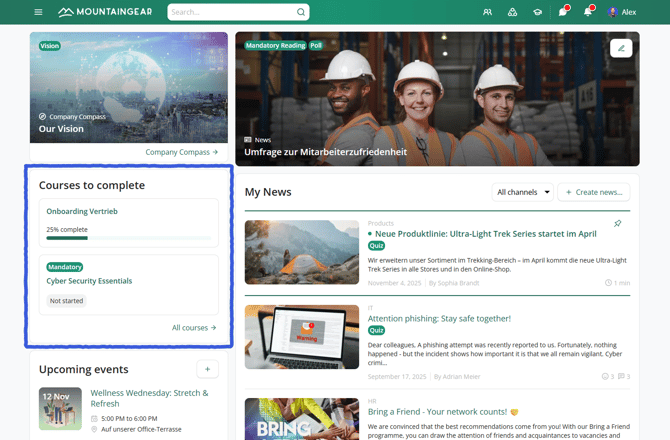Viewport: 670px width, 440px height.
Task: Open the Alex user profile menu
Action: 622,12
